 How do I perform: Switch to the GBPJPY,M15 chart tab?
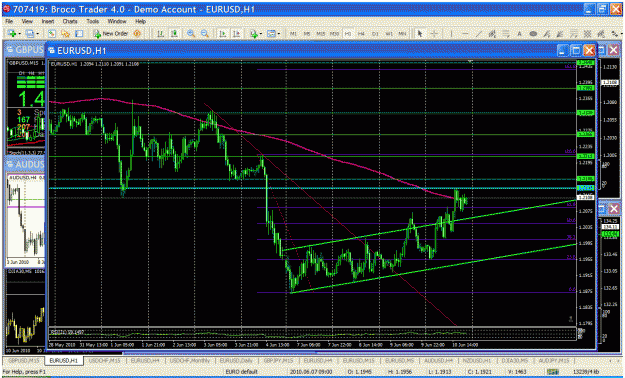(x=278, y=360)
